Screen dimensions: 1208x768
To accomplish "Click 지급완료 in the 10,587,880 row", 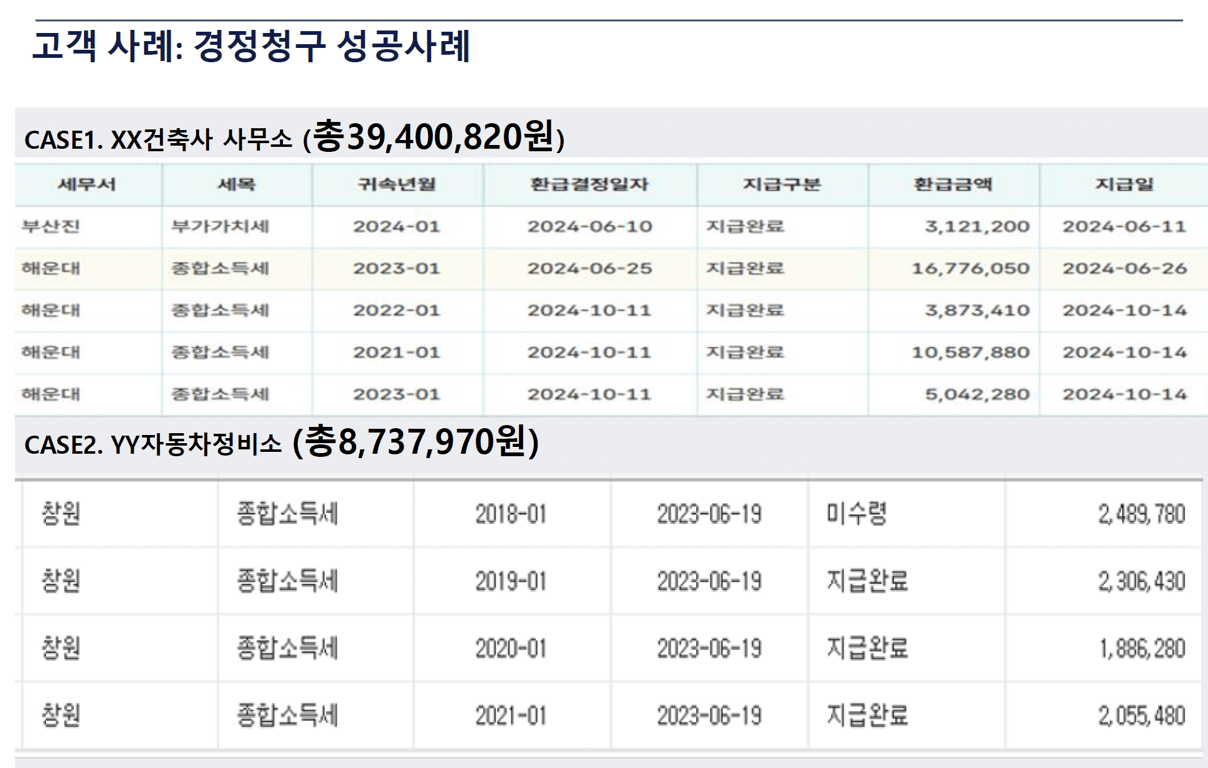I will [x=745, y=353].
